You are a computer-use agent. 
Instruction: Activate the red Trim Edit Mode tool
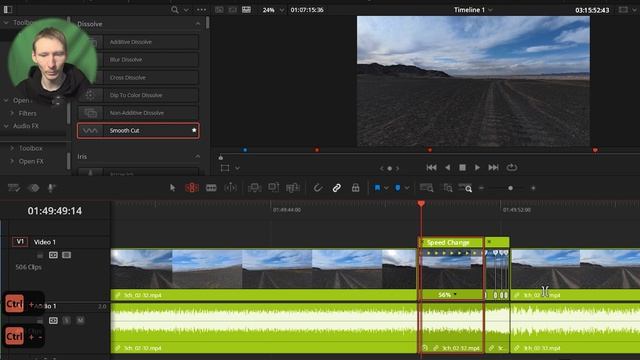click(192, 188)
